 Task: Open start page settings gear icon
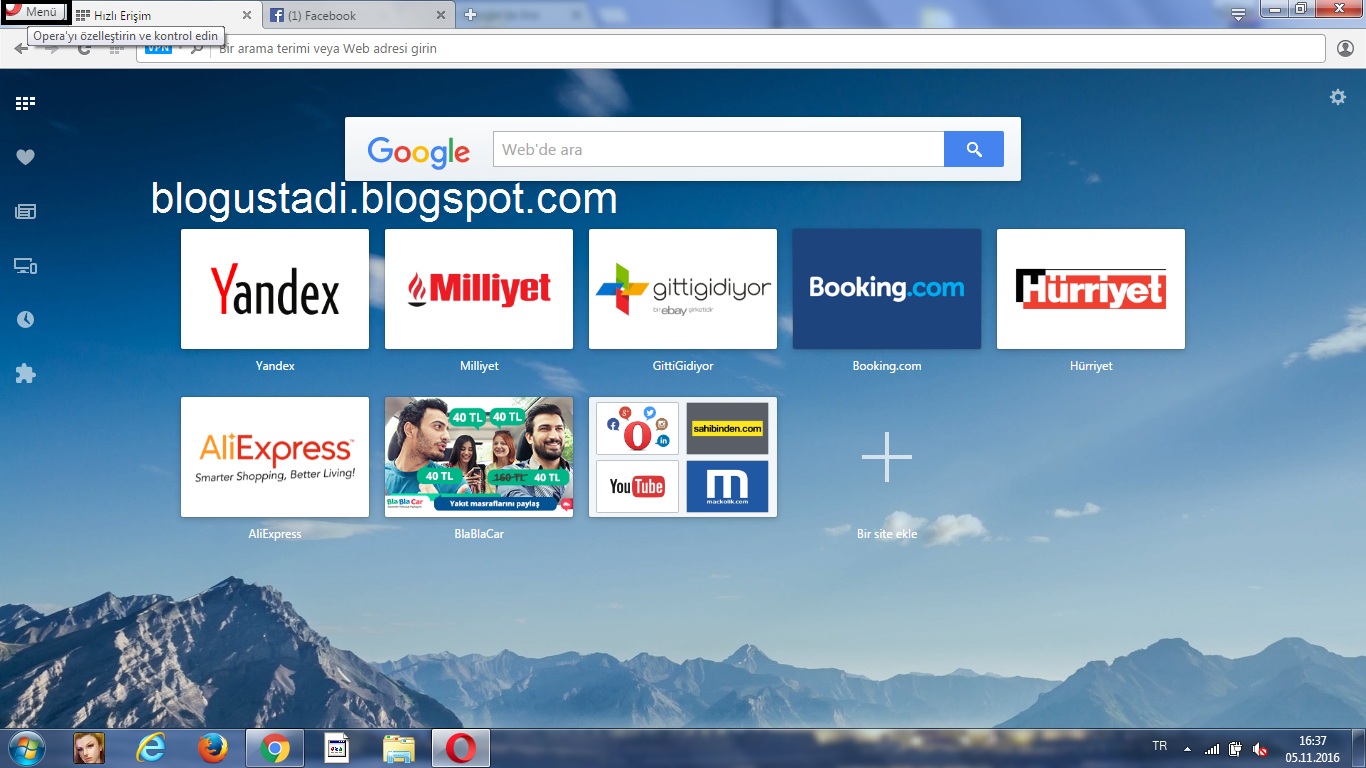click(x=1338, y=97)
